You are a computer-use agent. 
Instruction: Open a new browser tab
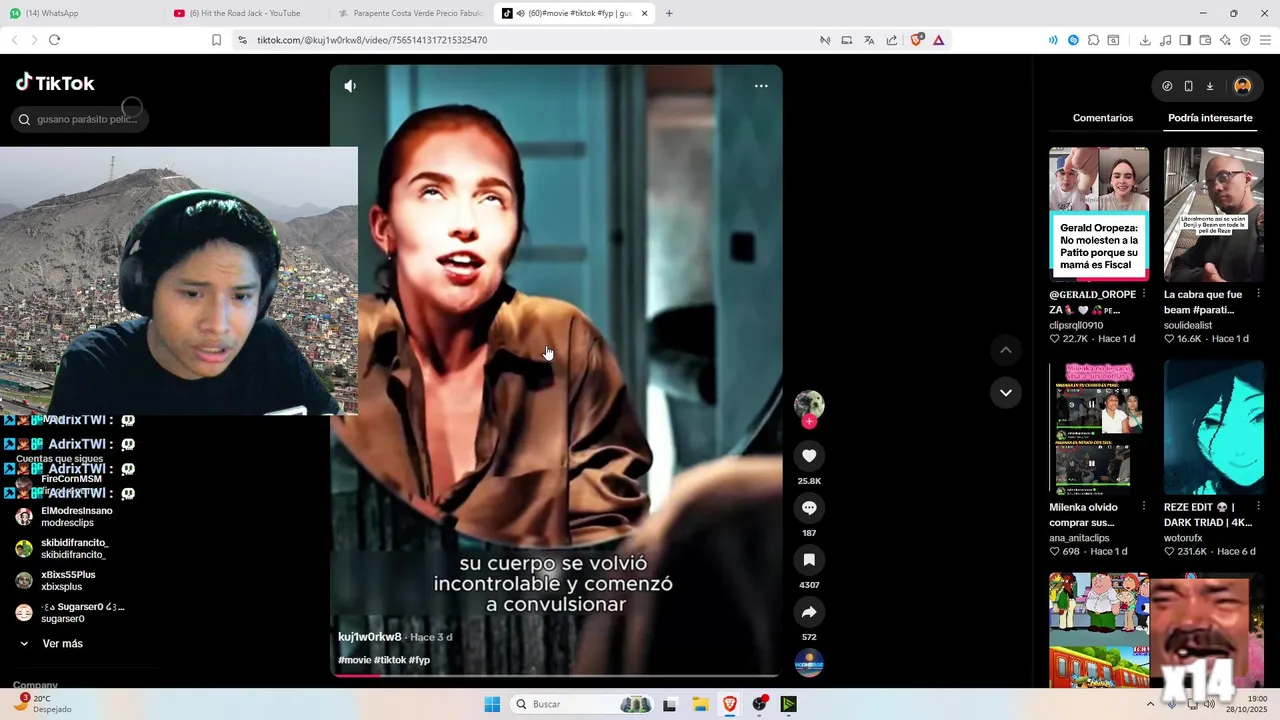click(x=669, y=13)
